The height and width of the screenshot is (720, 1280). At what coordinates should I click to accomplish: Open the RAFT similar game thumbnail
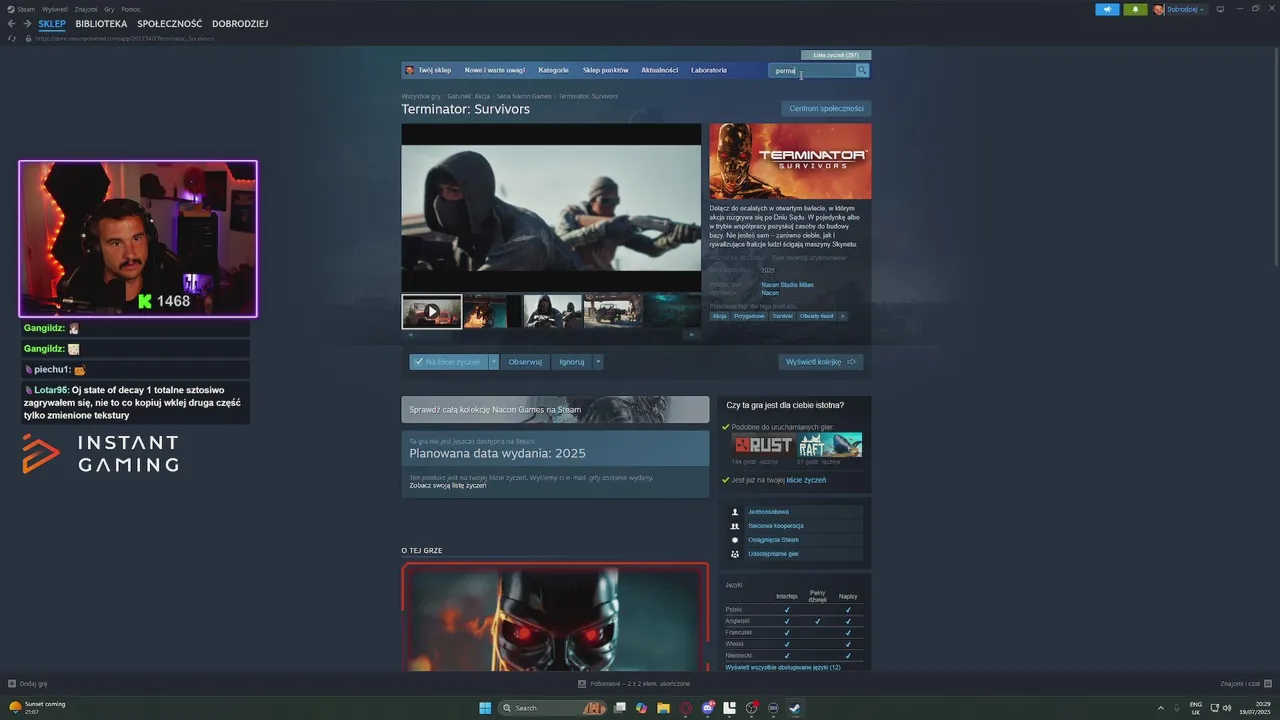click(x=830, y=445)
